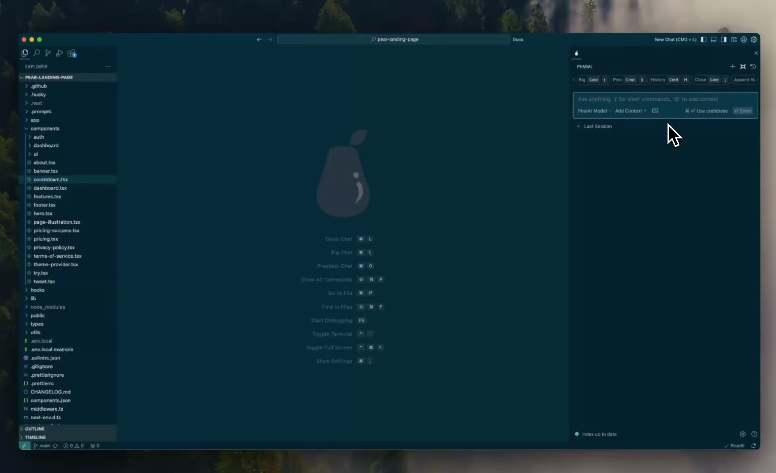
Task: Open the Run and Debug view
Action: point(59,53)
